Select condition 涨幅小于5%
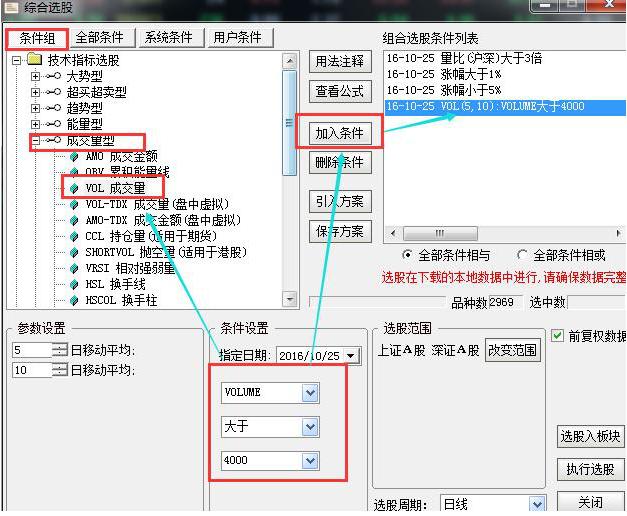 (444, 90)
